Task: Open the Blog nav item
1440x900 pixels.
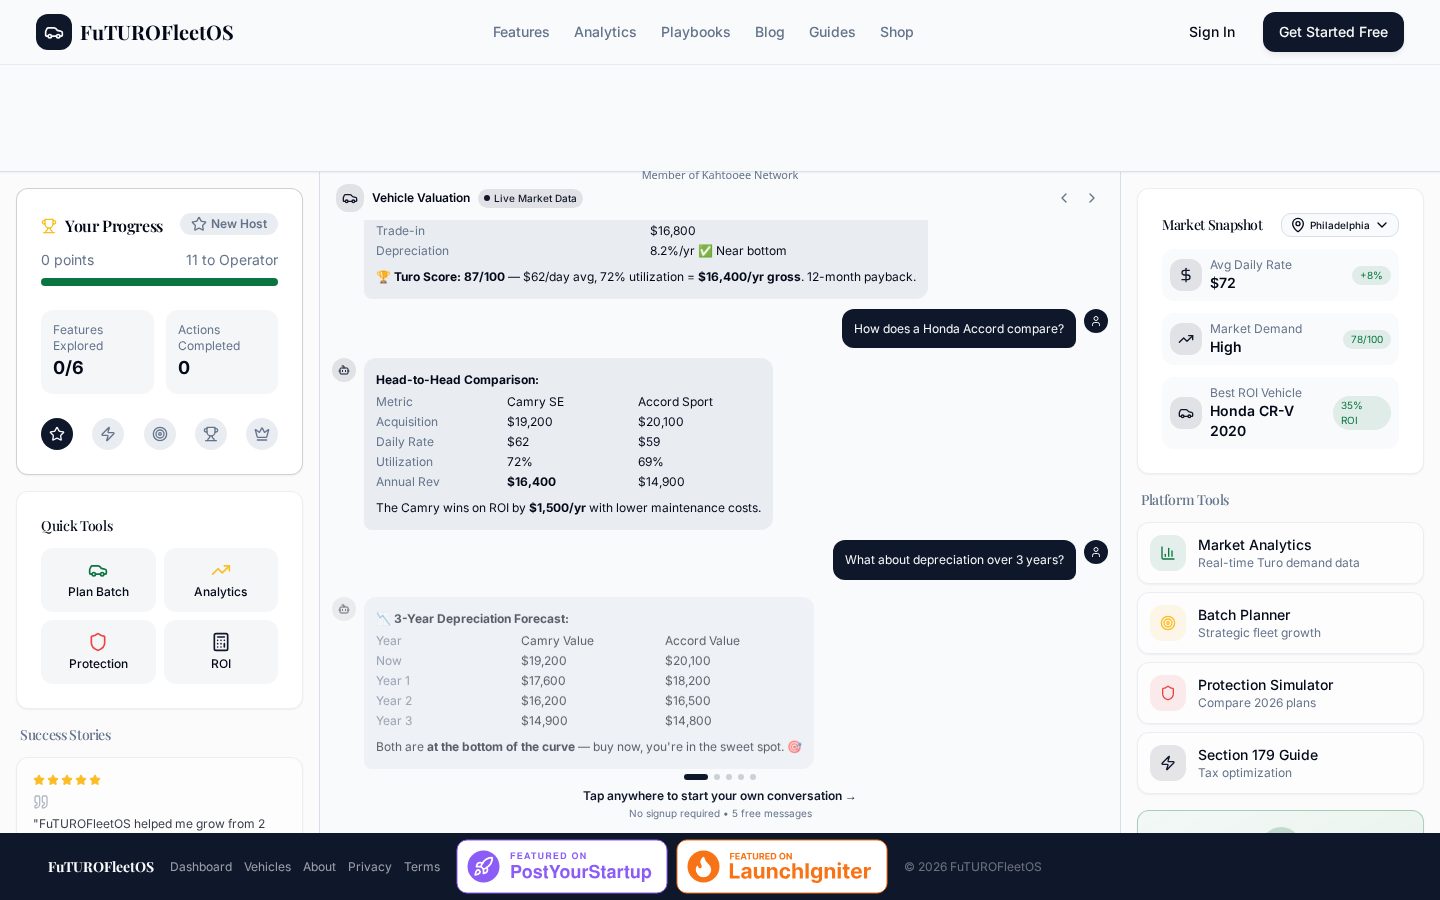Action: [770, 32]
